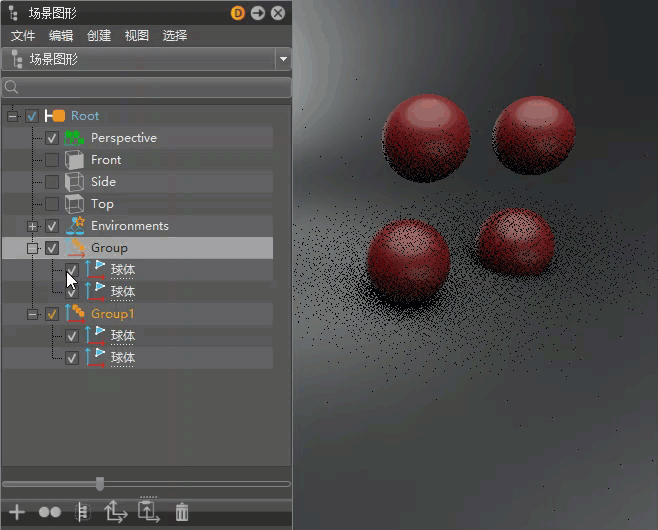Click the tree hierarchy toolbar icon
The width and height of the screenshot is (658, 530).
(83, 512)
